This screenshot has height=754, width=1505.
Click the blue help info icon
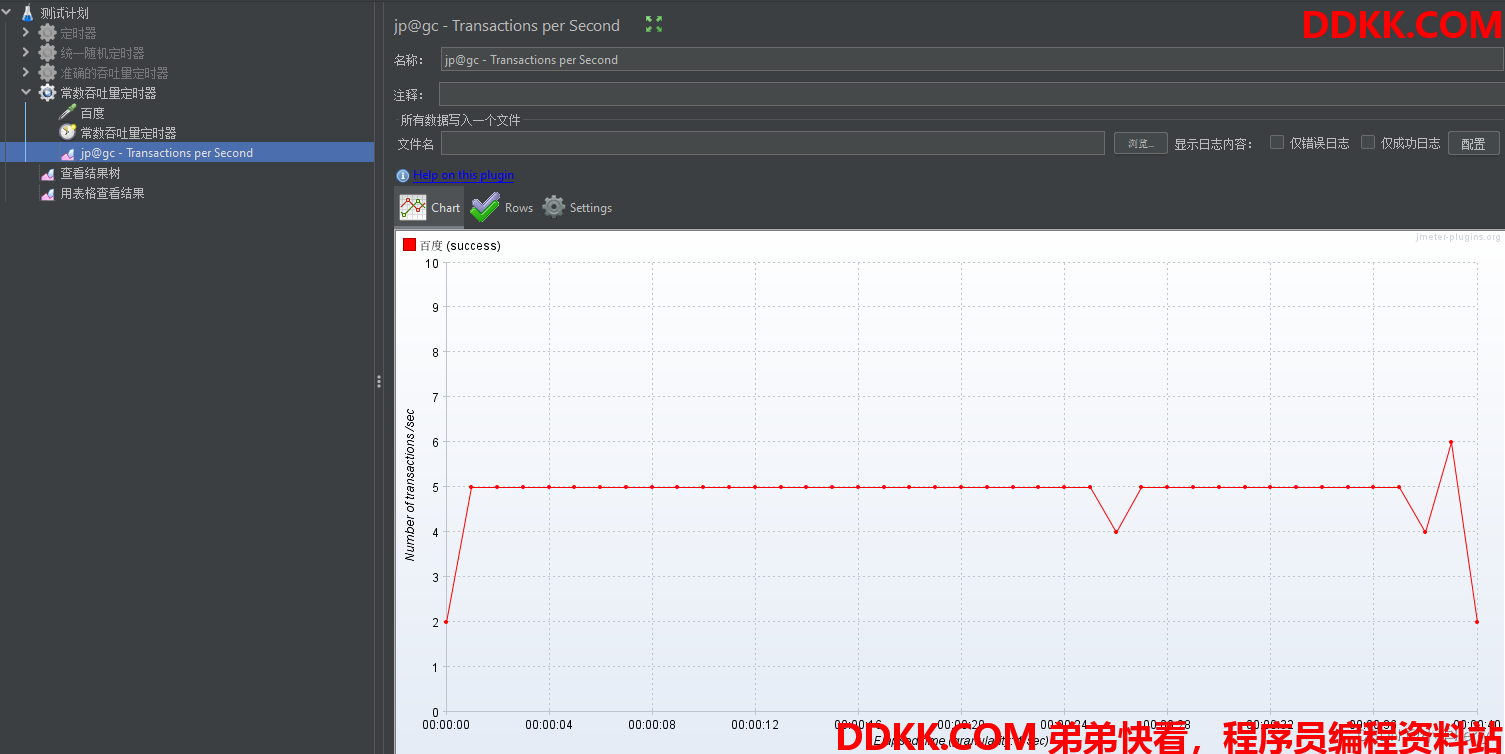pos(403,175)
